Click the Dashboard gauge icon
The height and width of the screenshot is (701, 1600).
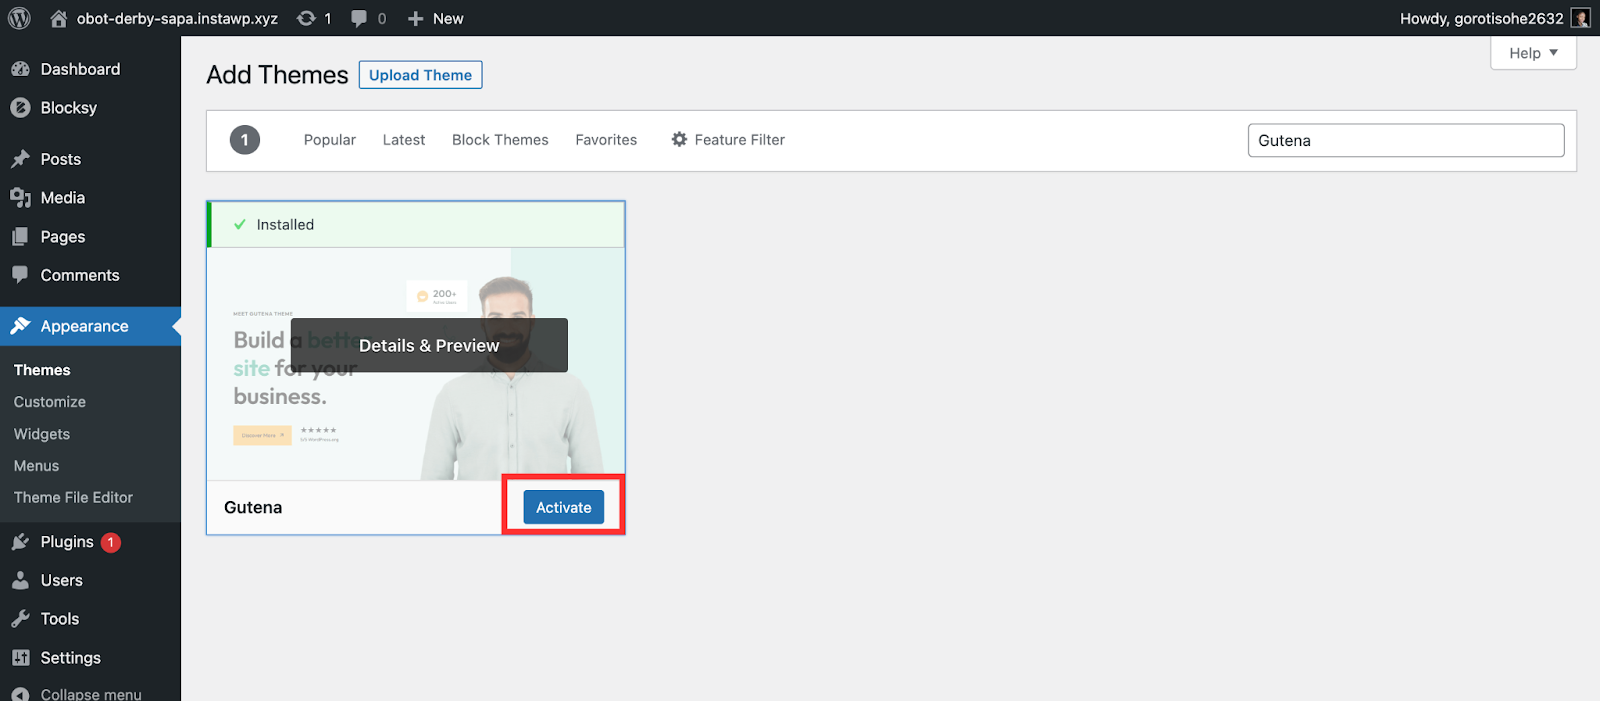(x=20, y=69)
